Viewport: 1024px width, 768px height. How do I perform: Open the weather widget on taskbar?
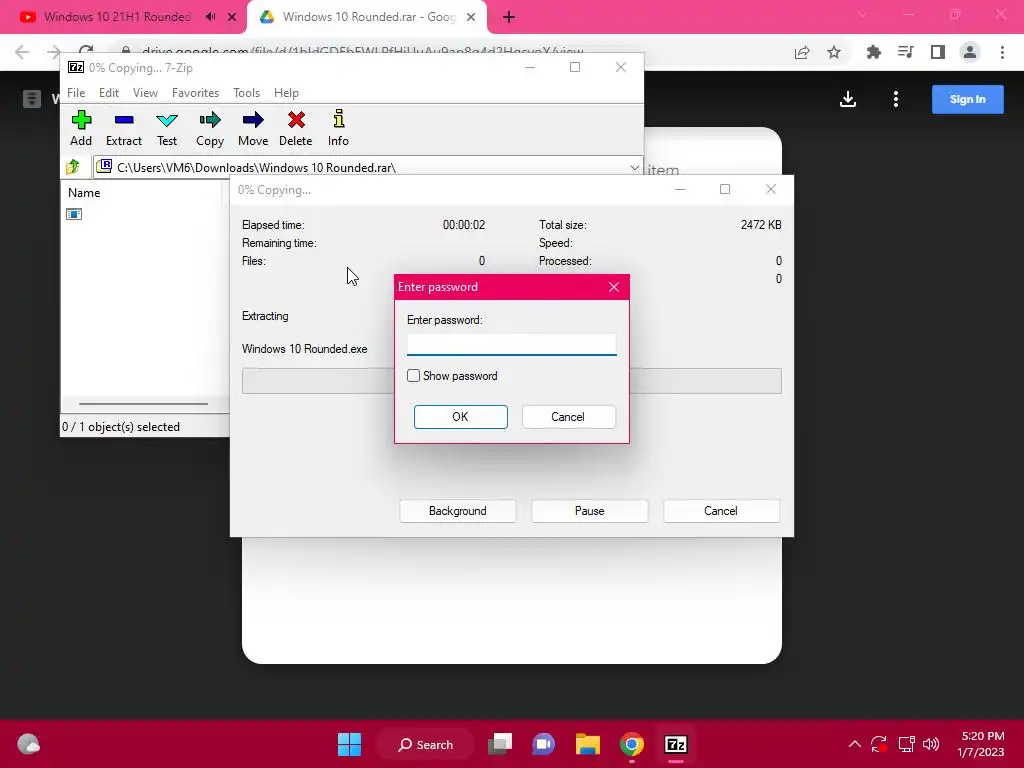pos(28,744)
